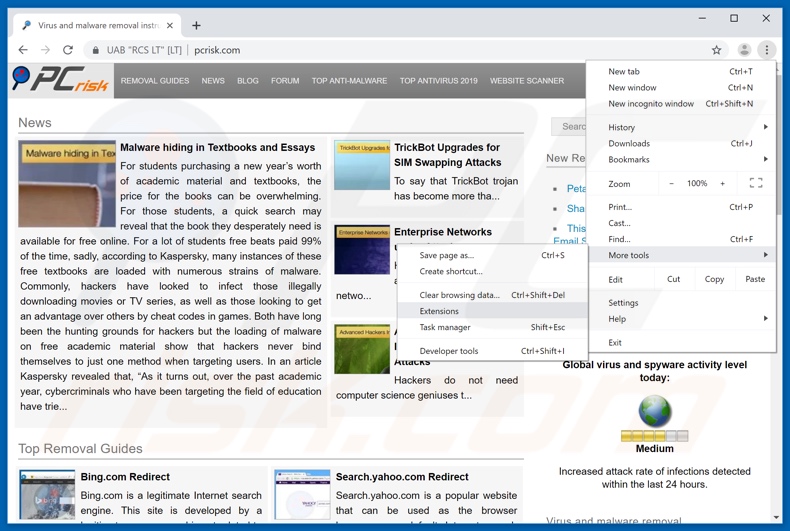Open WEBSITE SCANNER nav link

point(527,81)
